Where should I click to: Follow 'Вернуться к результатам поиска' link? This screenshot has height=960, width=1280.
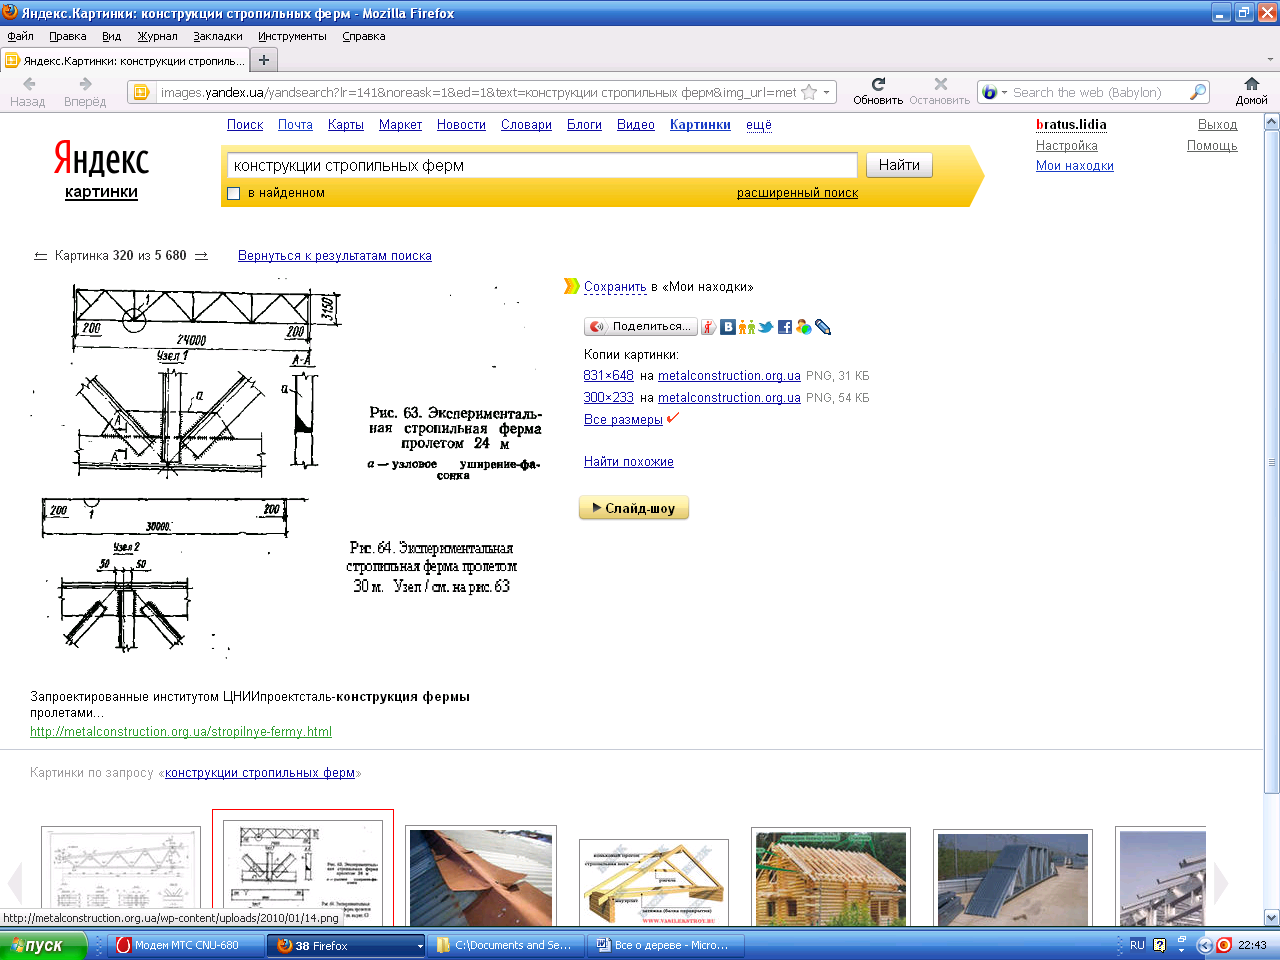335,256
